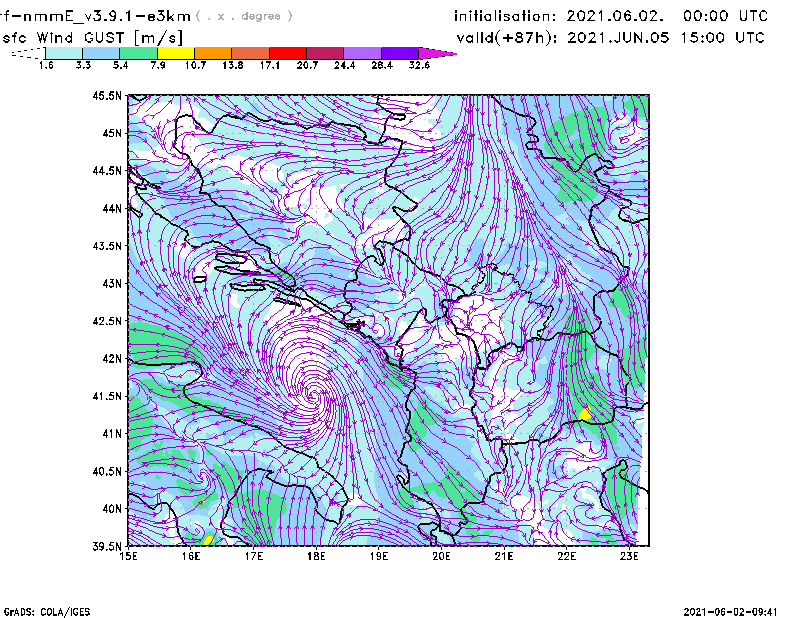Click the magenta arrow above 32.6 in legend
Screen dimensions: 800x618
[x=437, y=53]
